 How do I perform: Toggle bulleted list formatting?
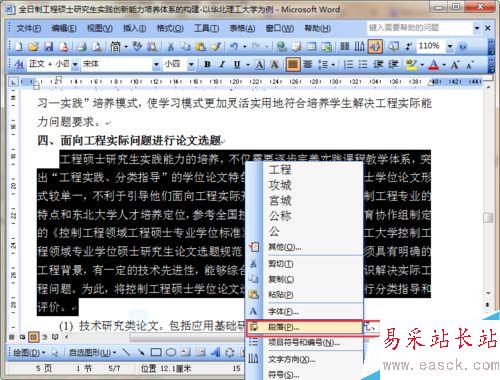click(x=363, y=64)
